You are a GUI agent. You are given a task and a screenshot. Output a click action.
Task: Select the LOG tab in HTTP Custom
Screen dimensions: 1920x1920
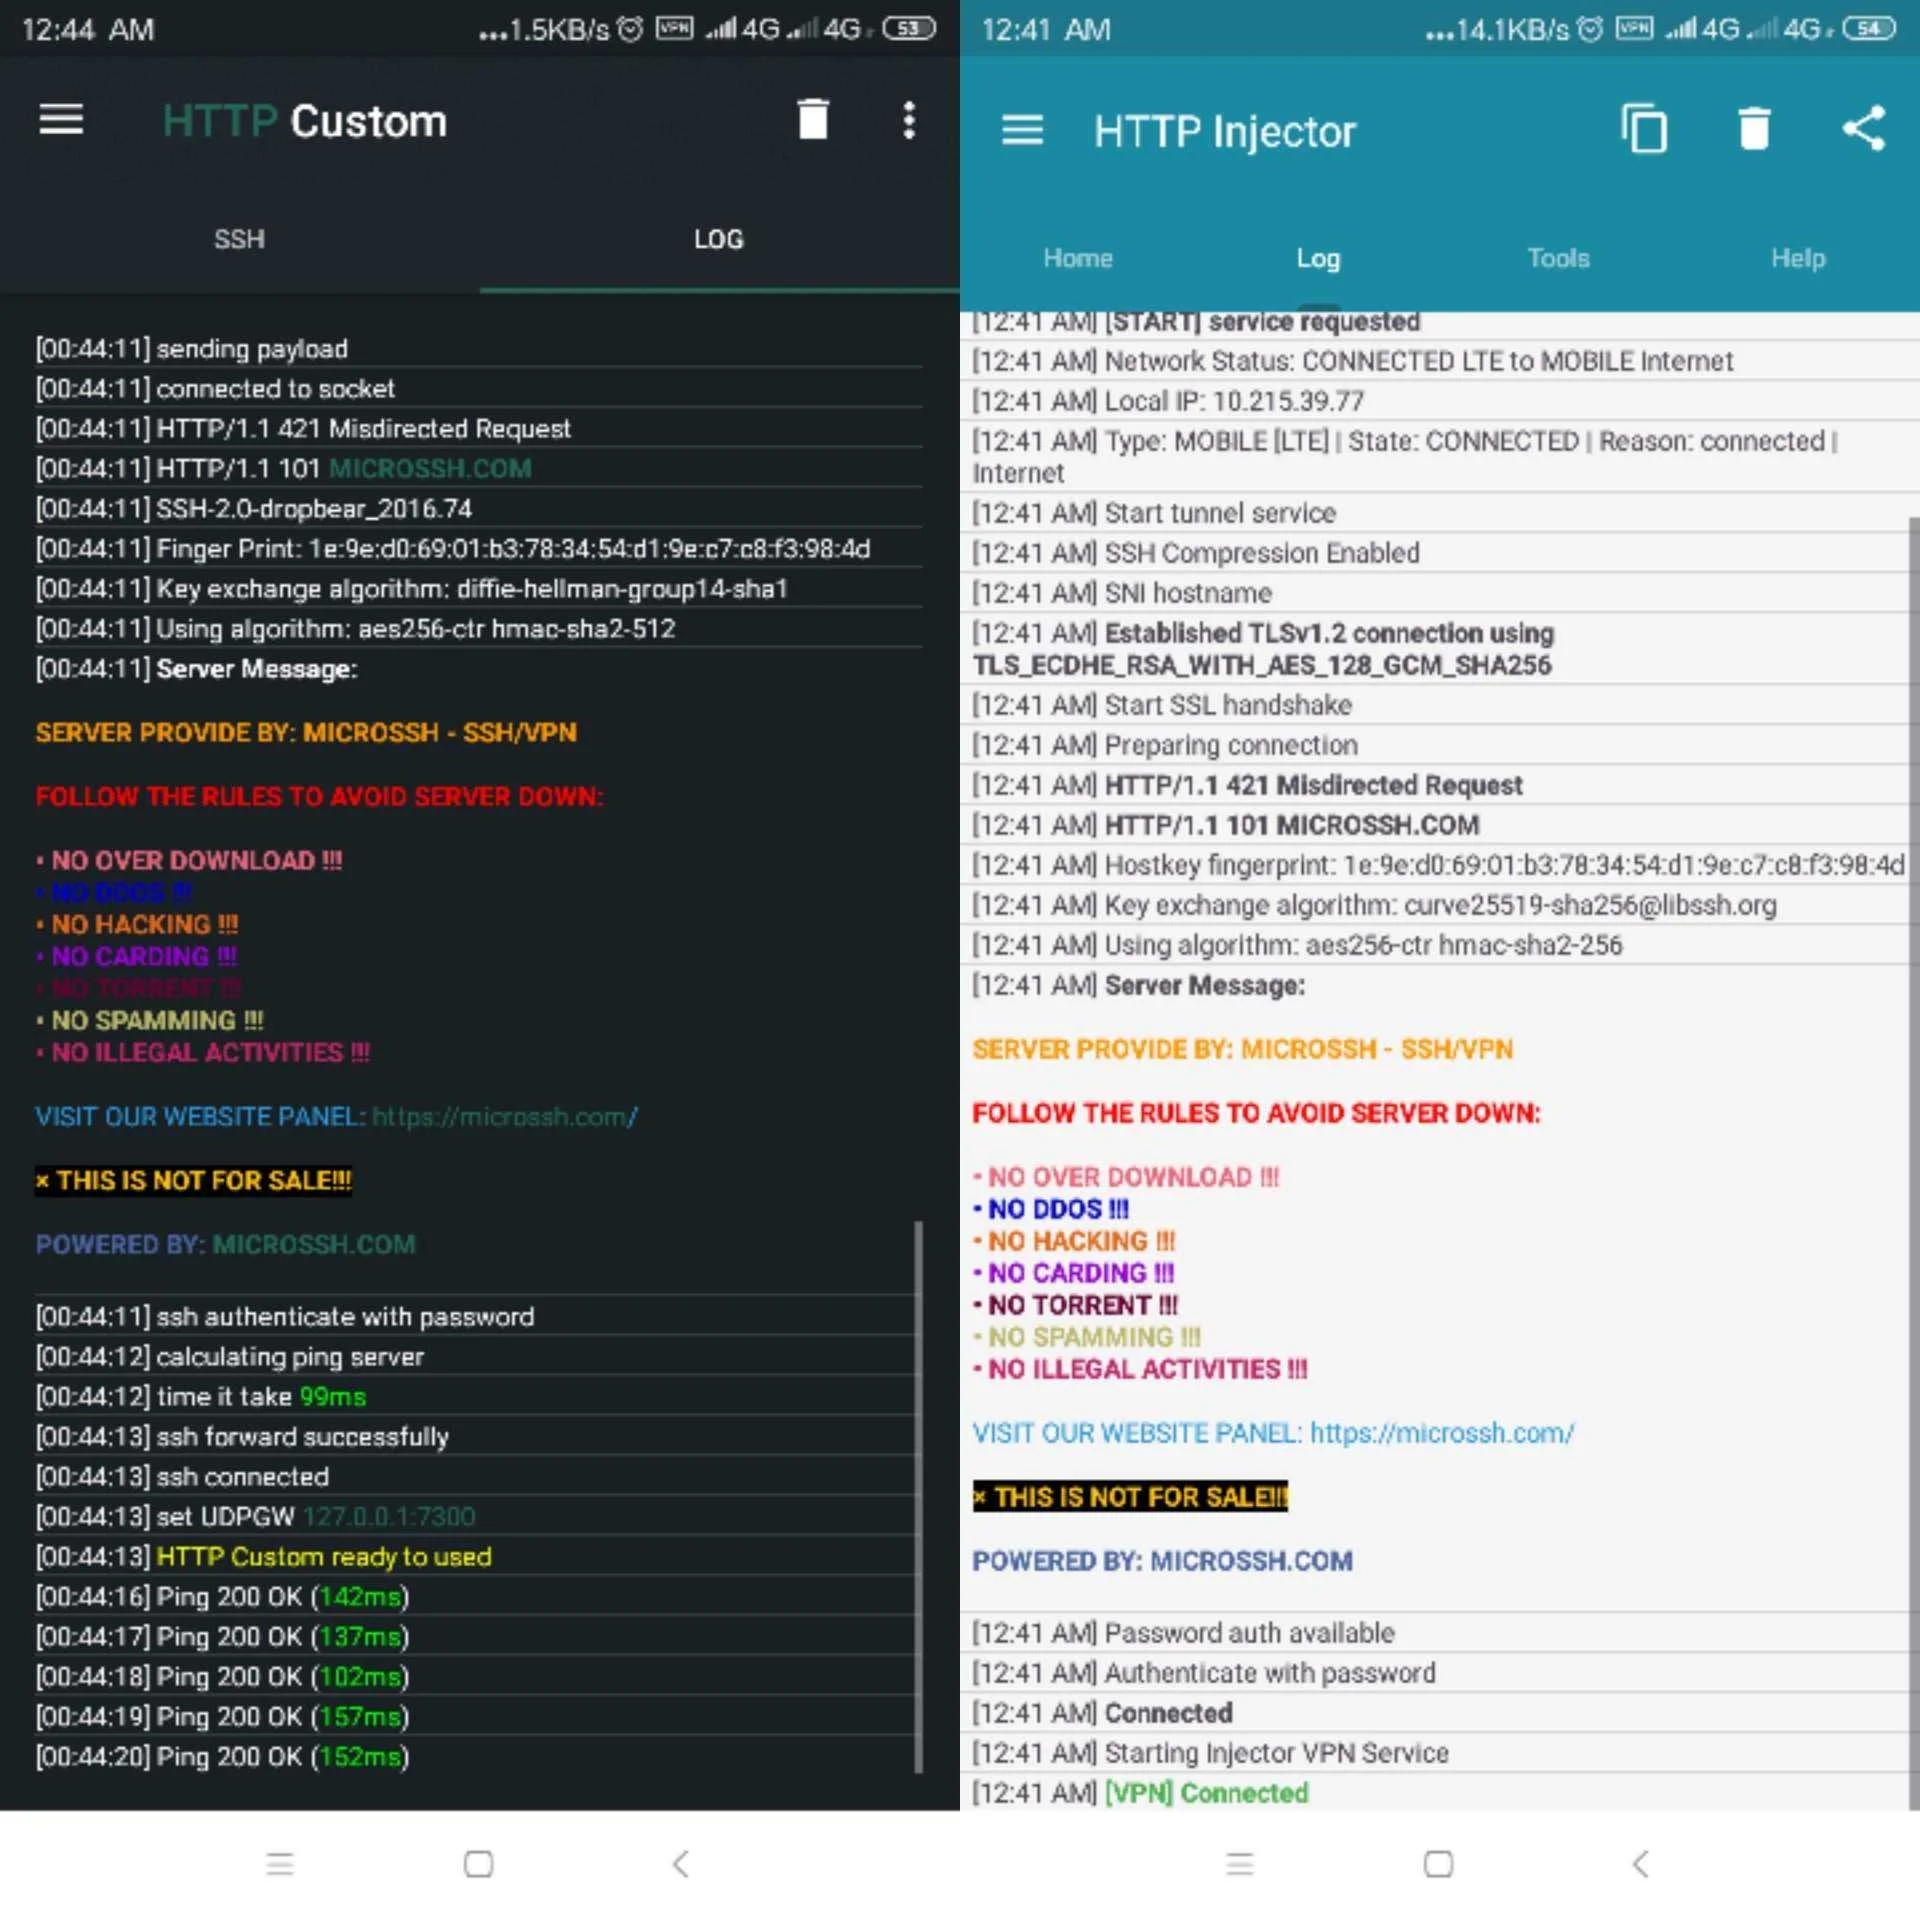tap(720, 239)
